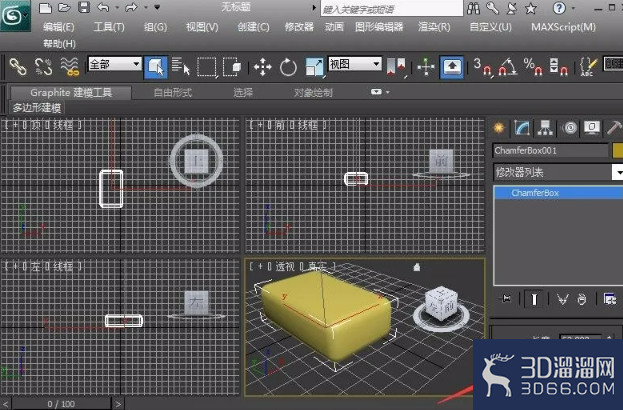Switch to 对象绘制 ribbon tab

pos(313,93)
